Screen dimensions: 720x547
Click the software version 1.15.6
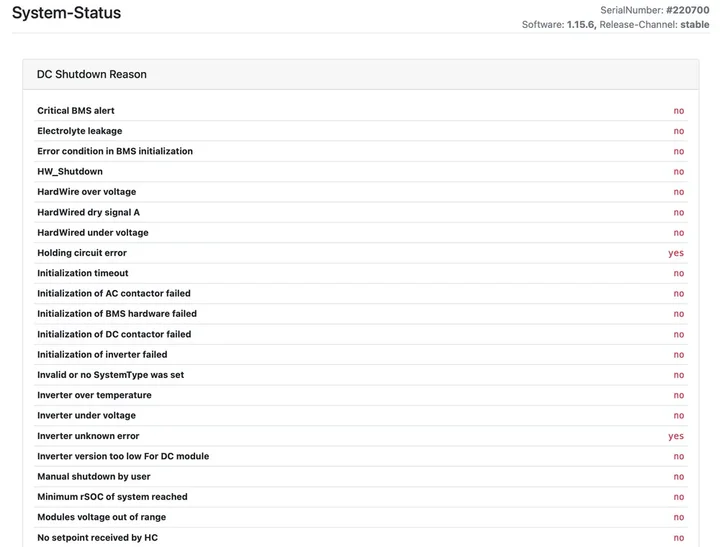pyautogui.click(x=581, y=25)
